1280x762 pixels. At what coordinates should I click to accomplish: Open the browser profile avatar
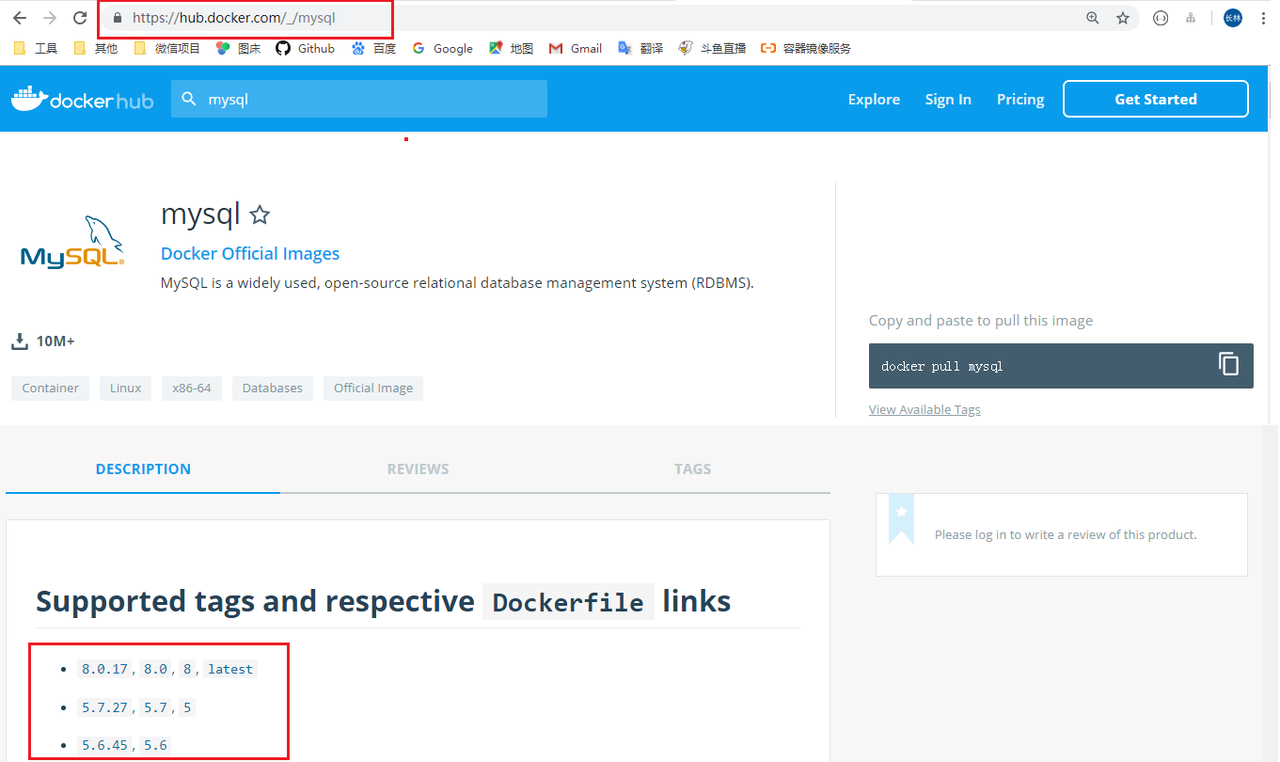1232,18
